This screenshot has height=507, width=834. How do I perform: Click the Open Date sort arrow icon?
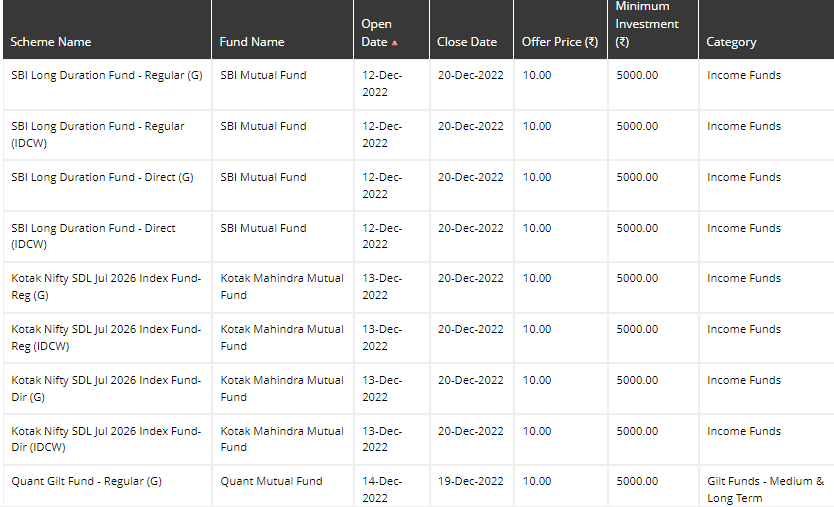[x=394, y=43]
